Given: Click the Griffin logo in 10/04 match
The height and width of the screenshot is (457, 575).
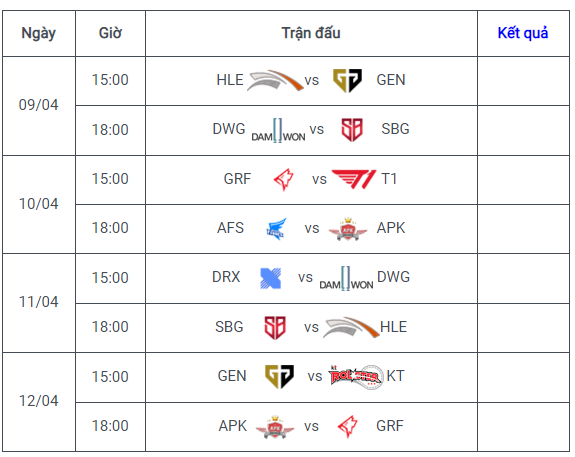Looking at the screenshot, I should click(284, 179).
